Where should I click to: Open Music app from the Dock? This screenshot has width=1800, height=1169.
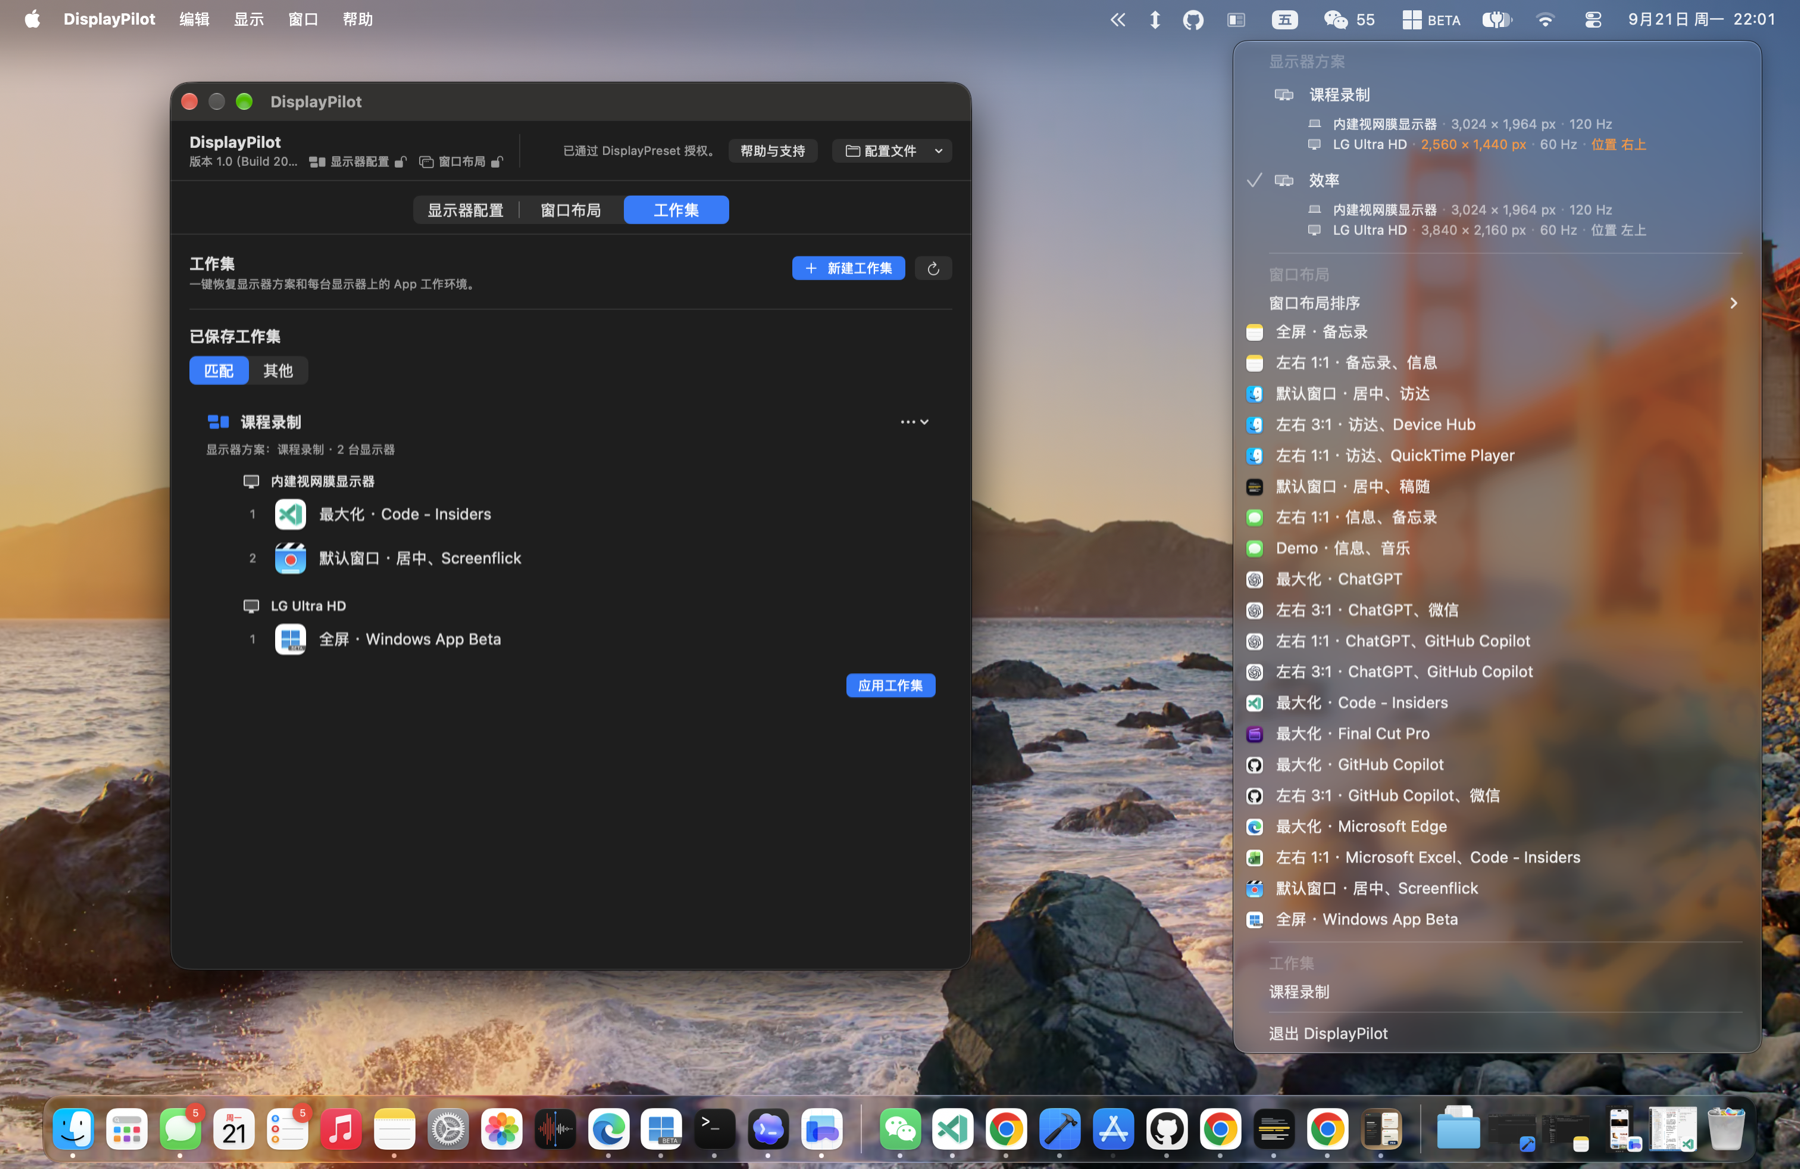click(x=341, y=1130)
